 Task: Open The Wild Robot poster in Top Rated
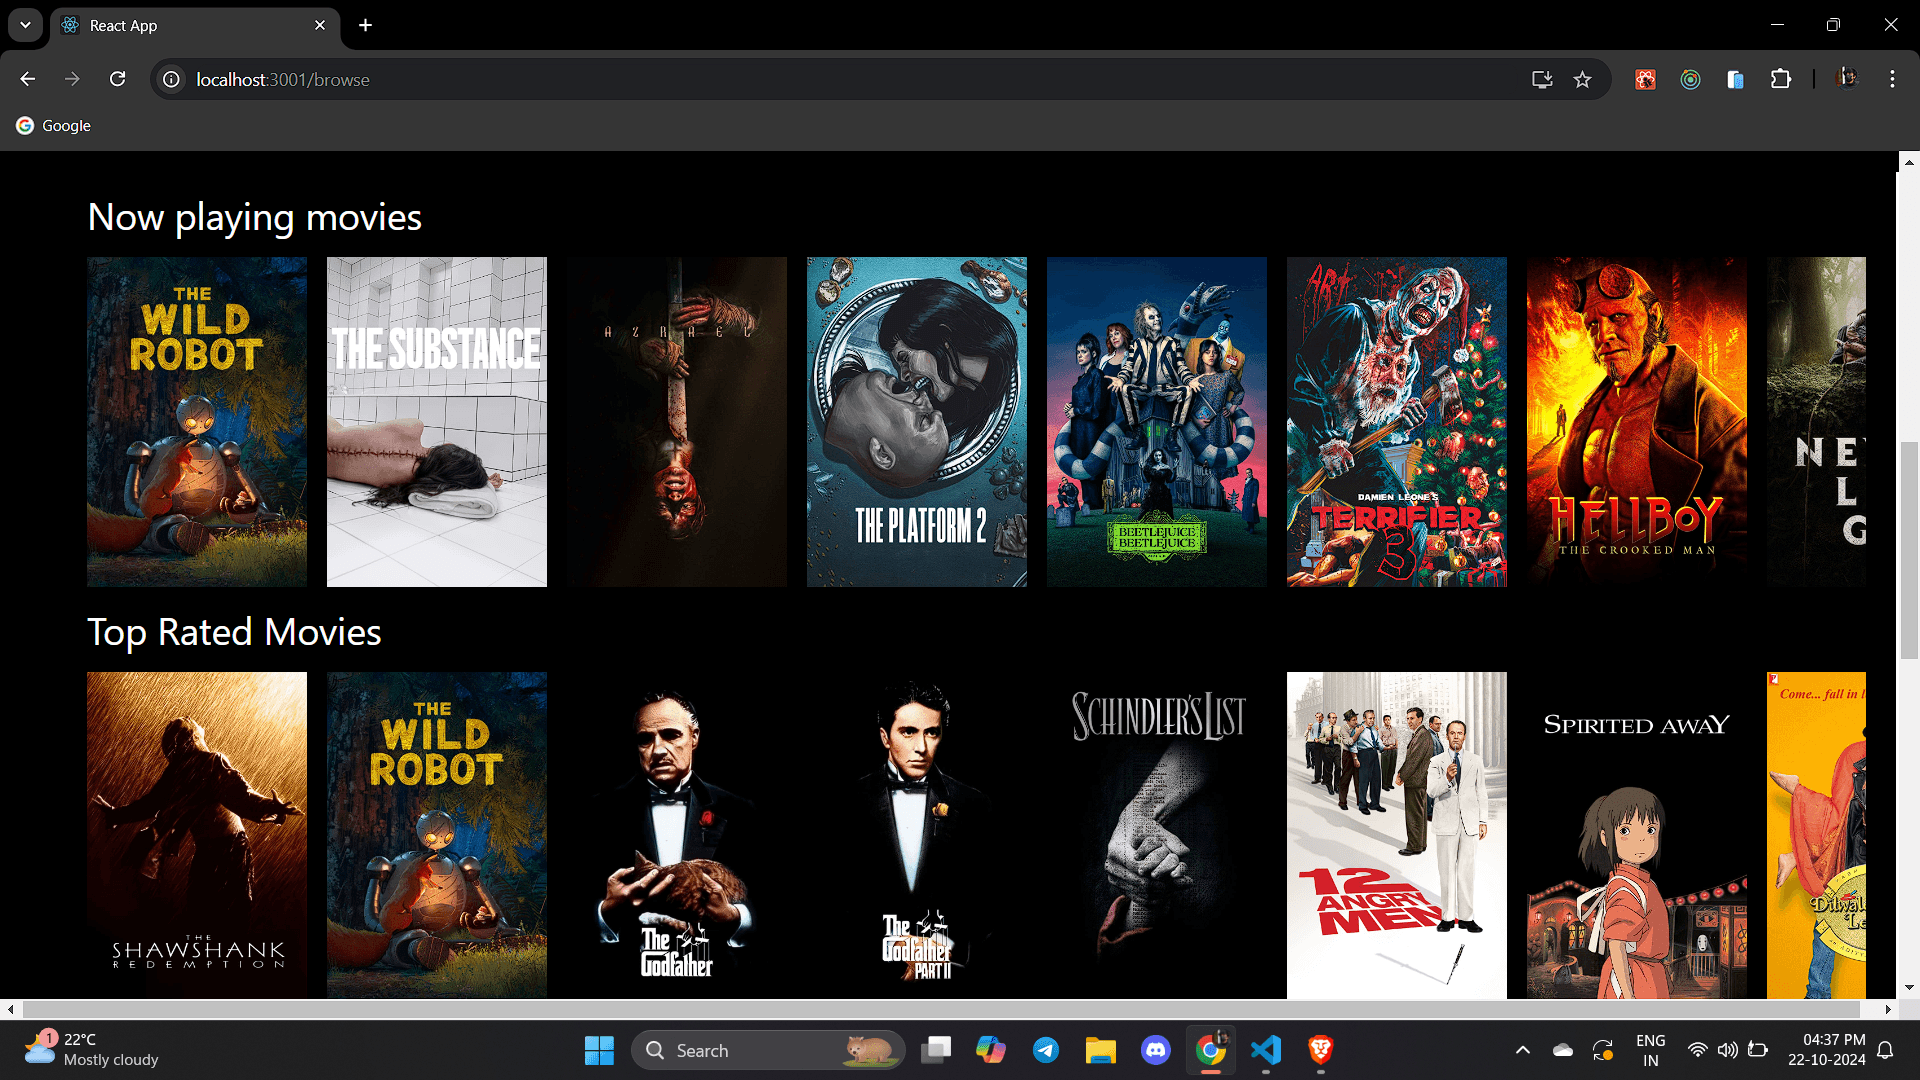point(437,835)
